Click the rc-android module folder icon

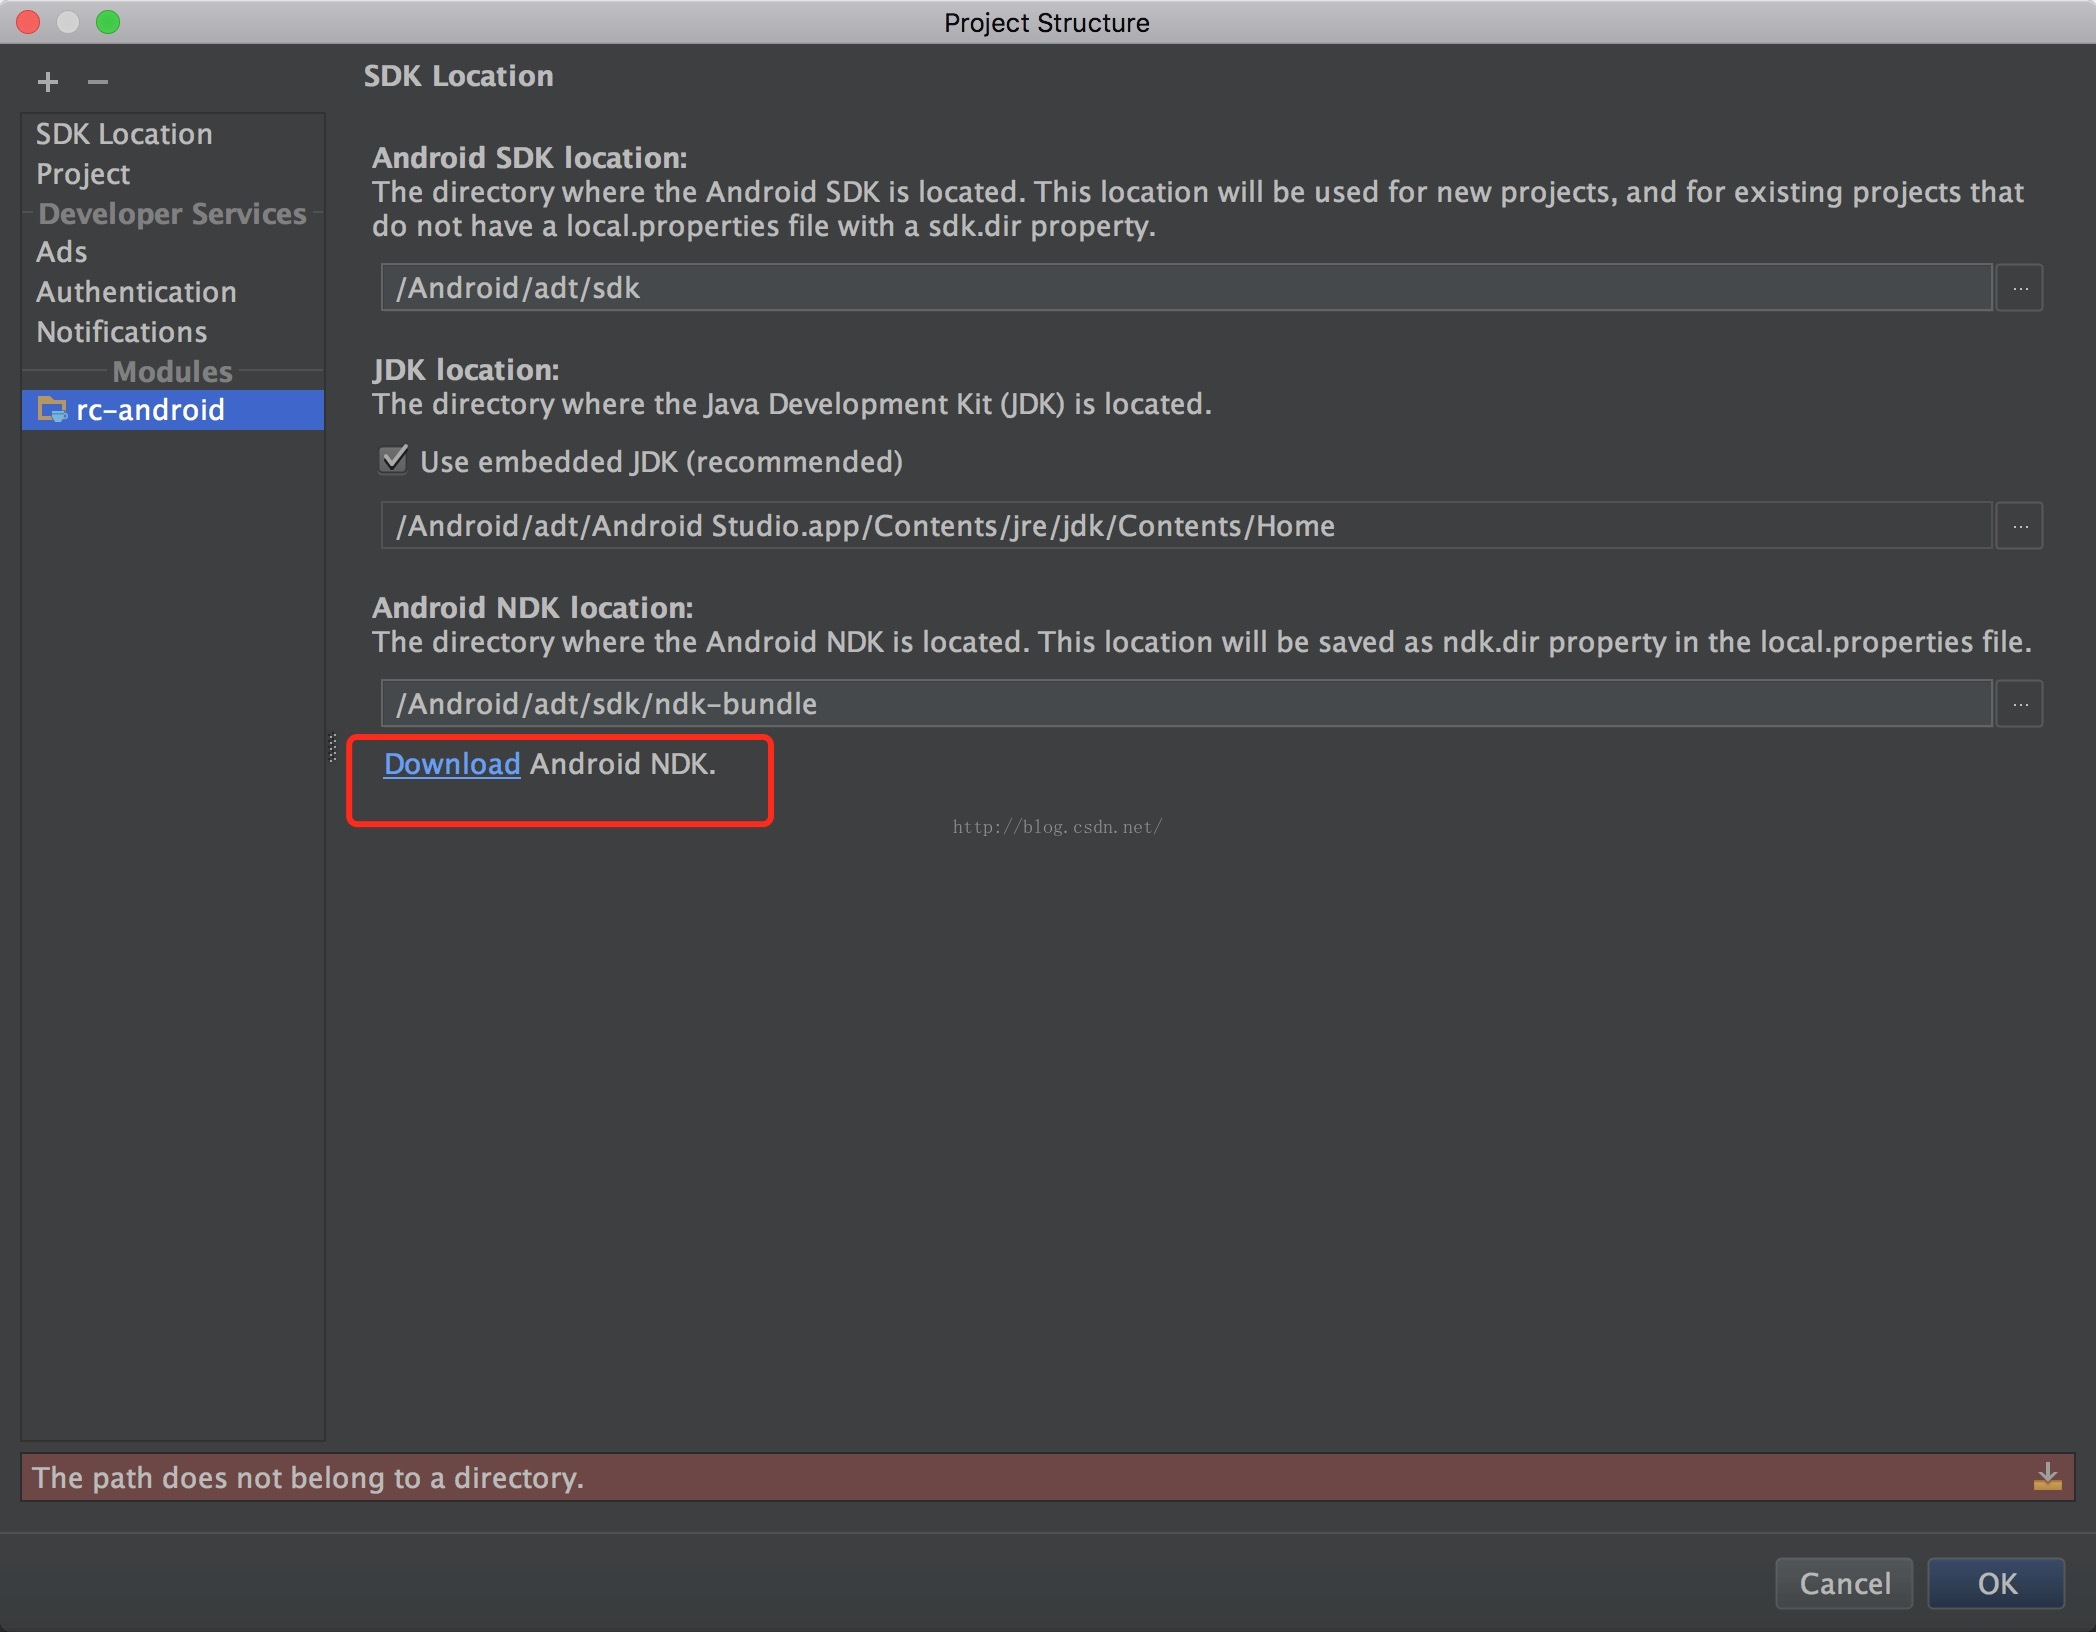52,410
